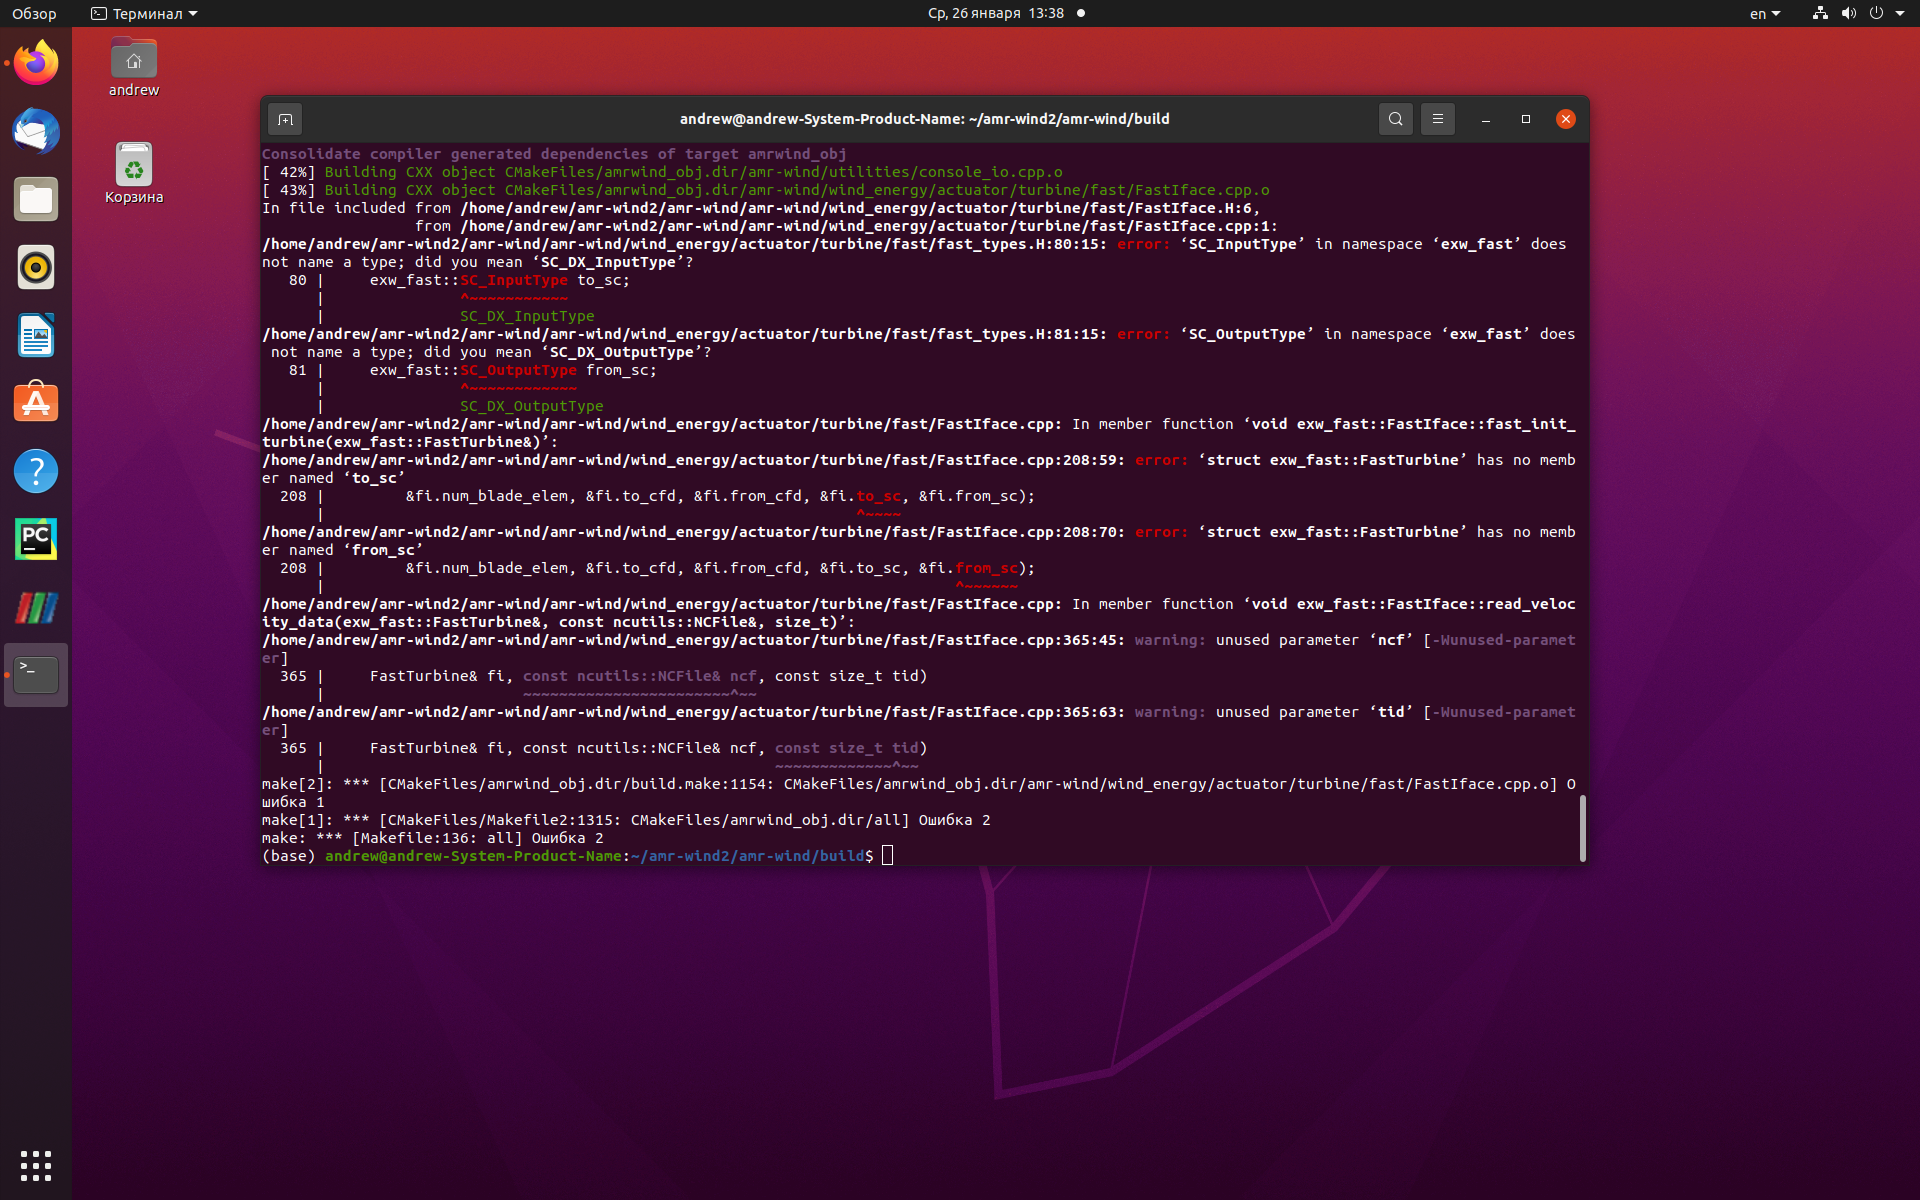This screenshot has height=1200, width=1920.
Task: Show the applications grid
Action: 36,1165
